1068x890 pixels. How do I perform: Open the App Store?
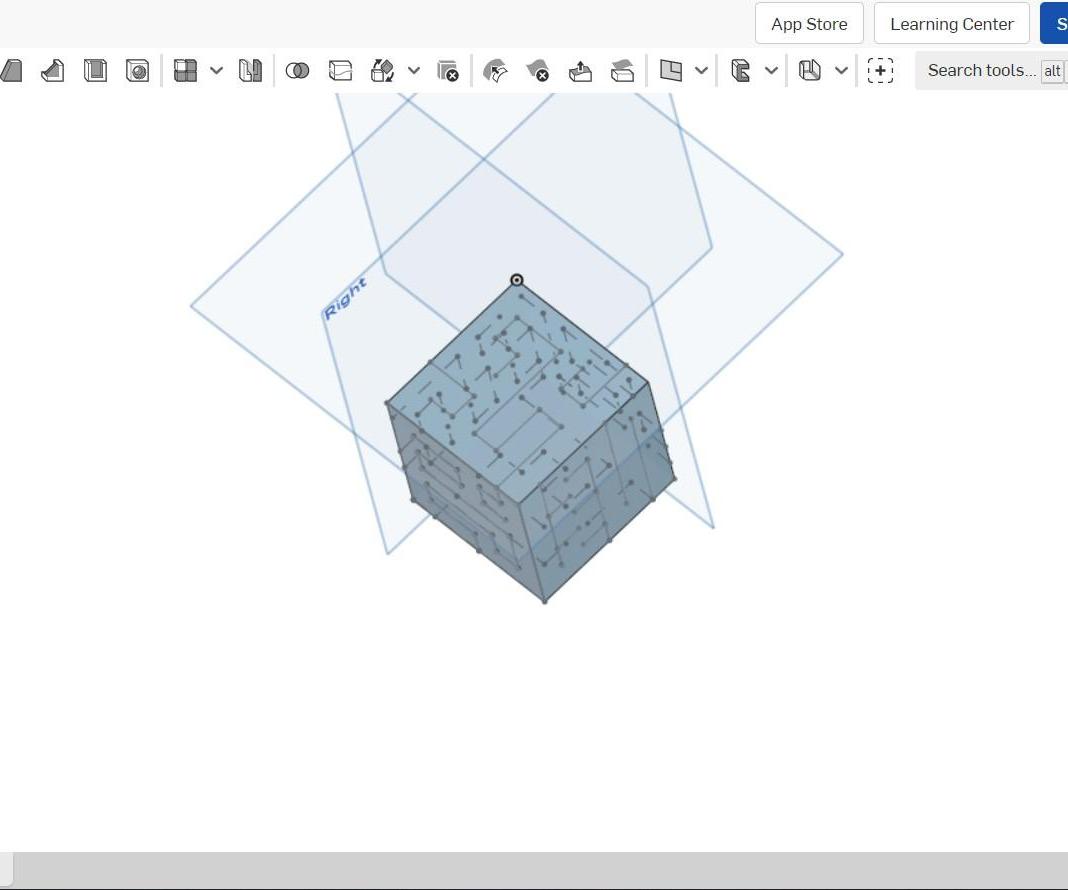[809, 24]
